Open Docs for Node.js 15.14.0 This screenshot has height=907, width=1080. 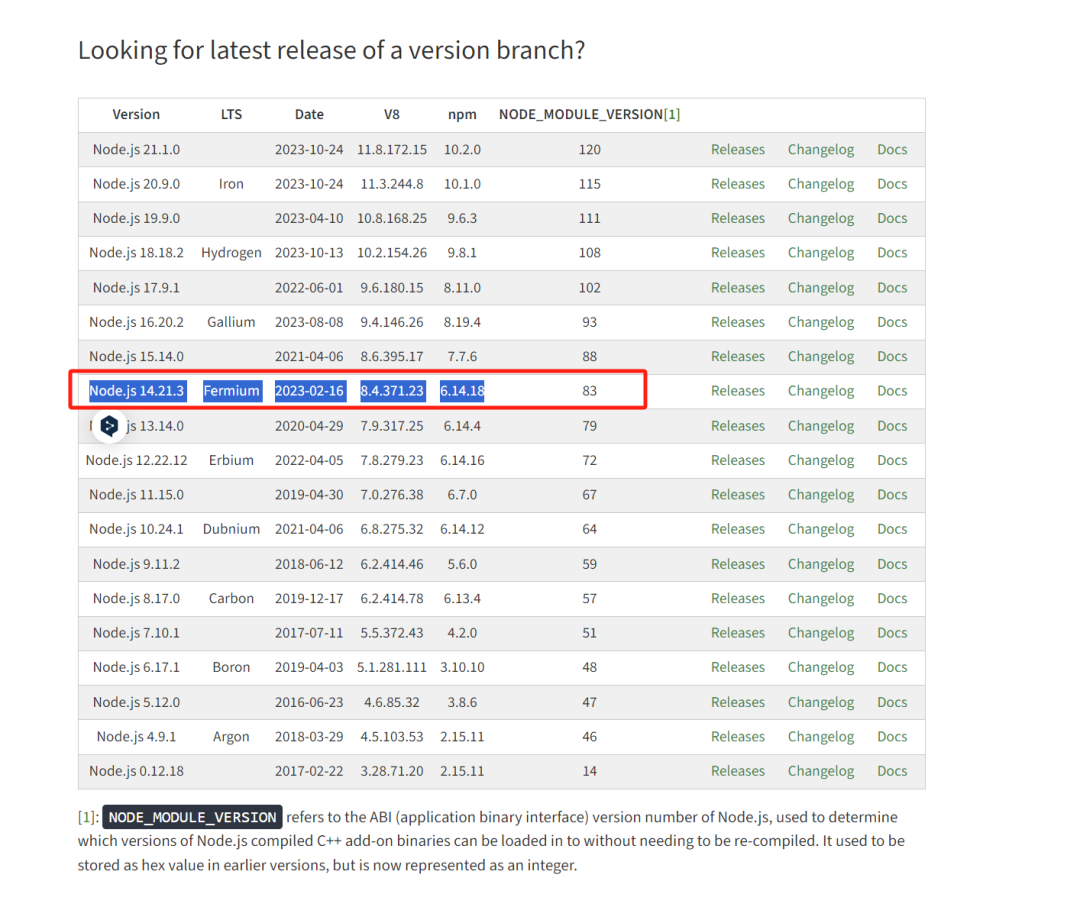click(x=892, y=357)
